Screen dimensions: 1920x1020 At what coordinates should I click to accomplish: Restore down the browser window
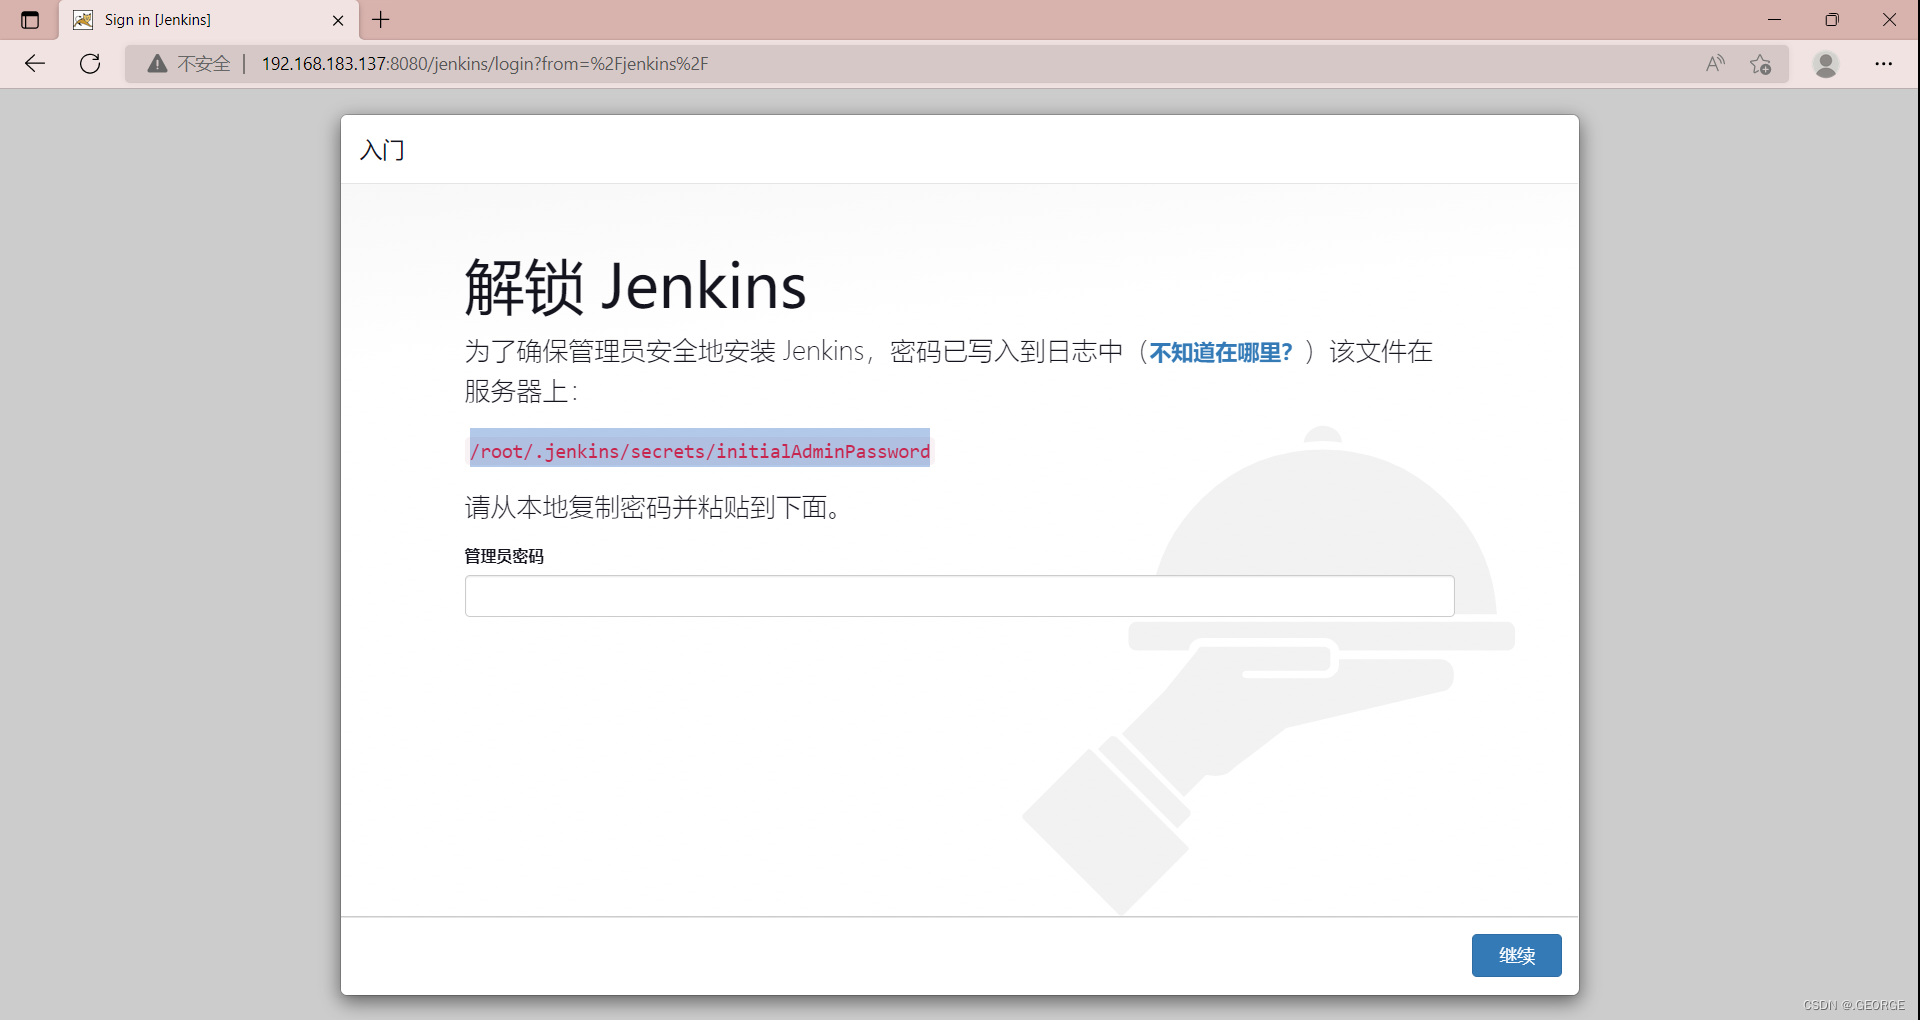[x=1832, y=19]
